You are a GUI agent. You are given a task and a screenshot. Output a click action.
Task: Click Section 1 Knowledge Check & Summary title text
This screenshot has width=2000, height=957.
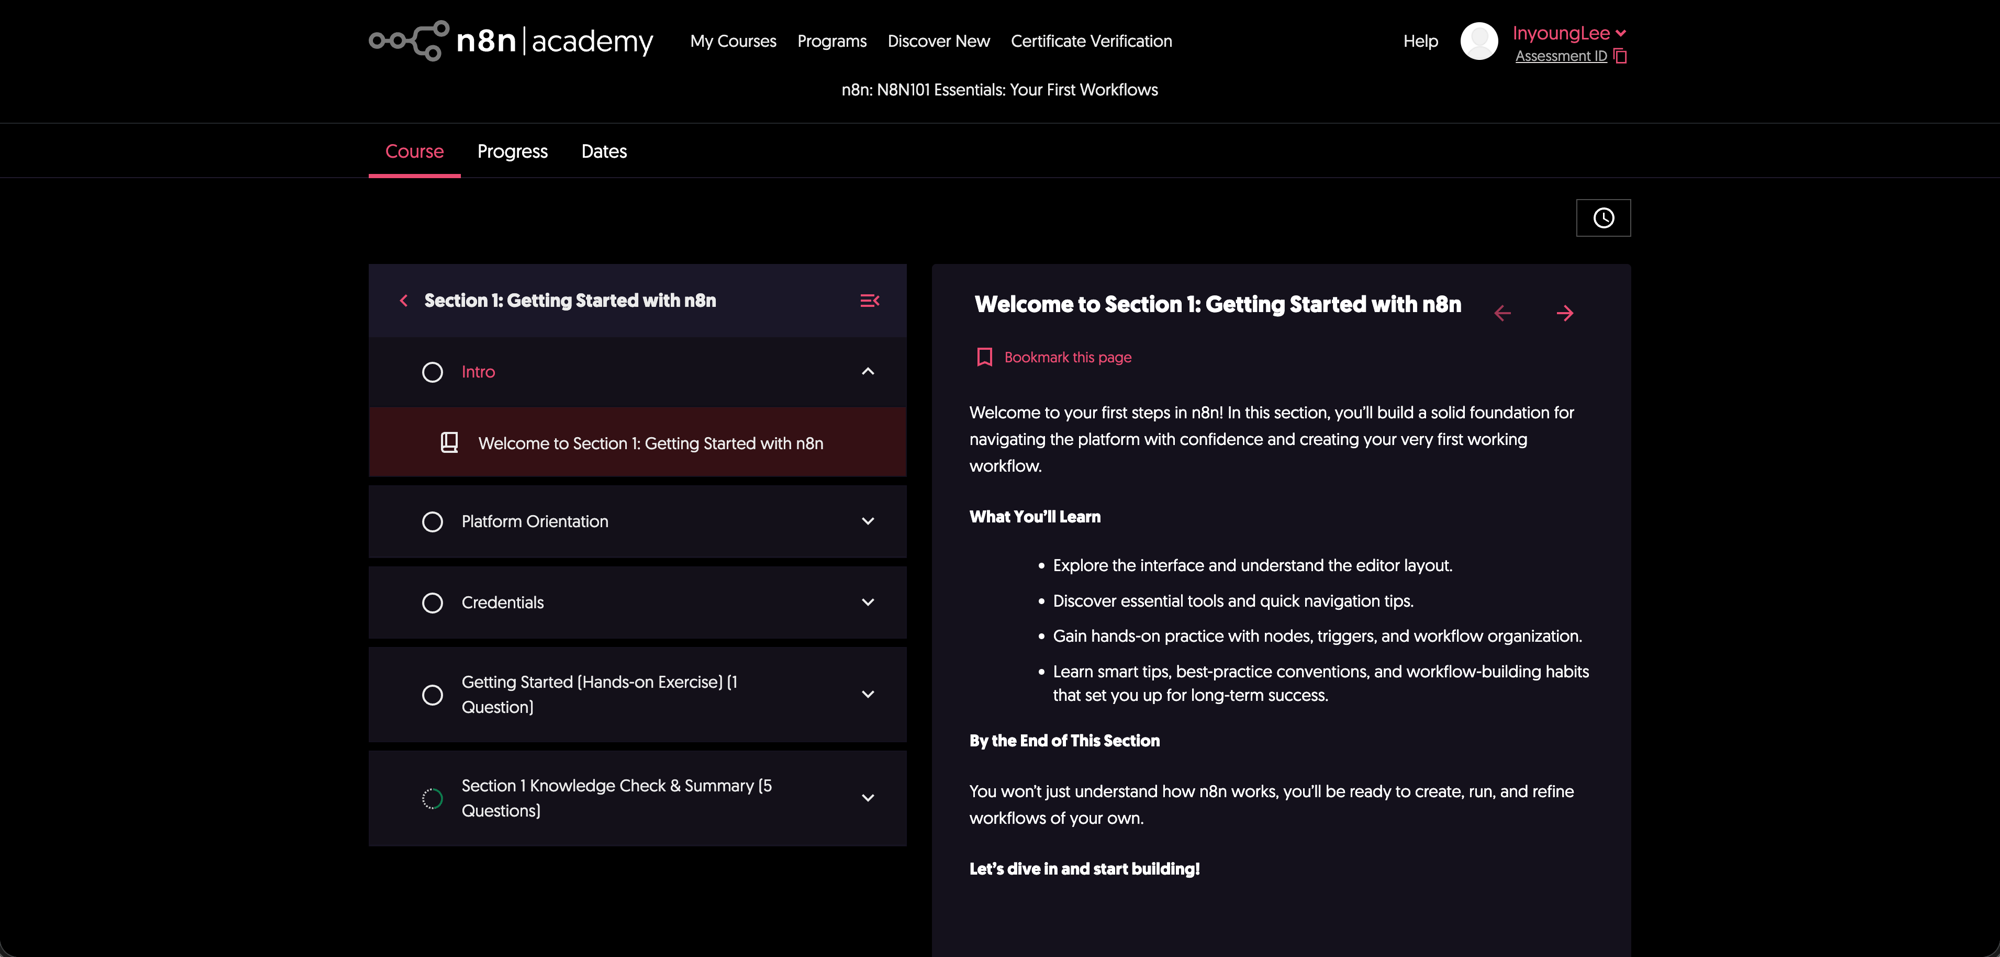point(617,799)
